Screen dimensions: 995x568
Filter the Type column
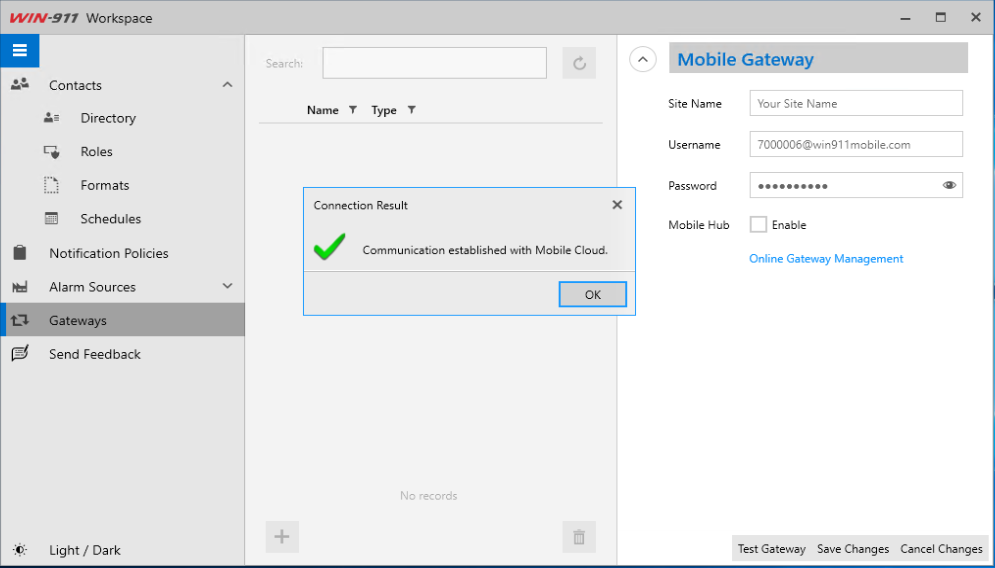click(x=411, y=110)
